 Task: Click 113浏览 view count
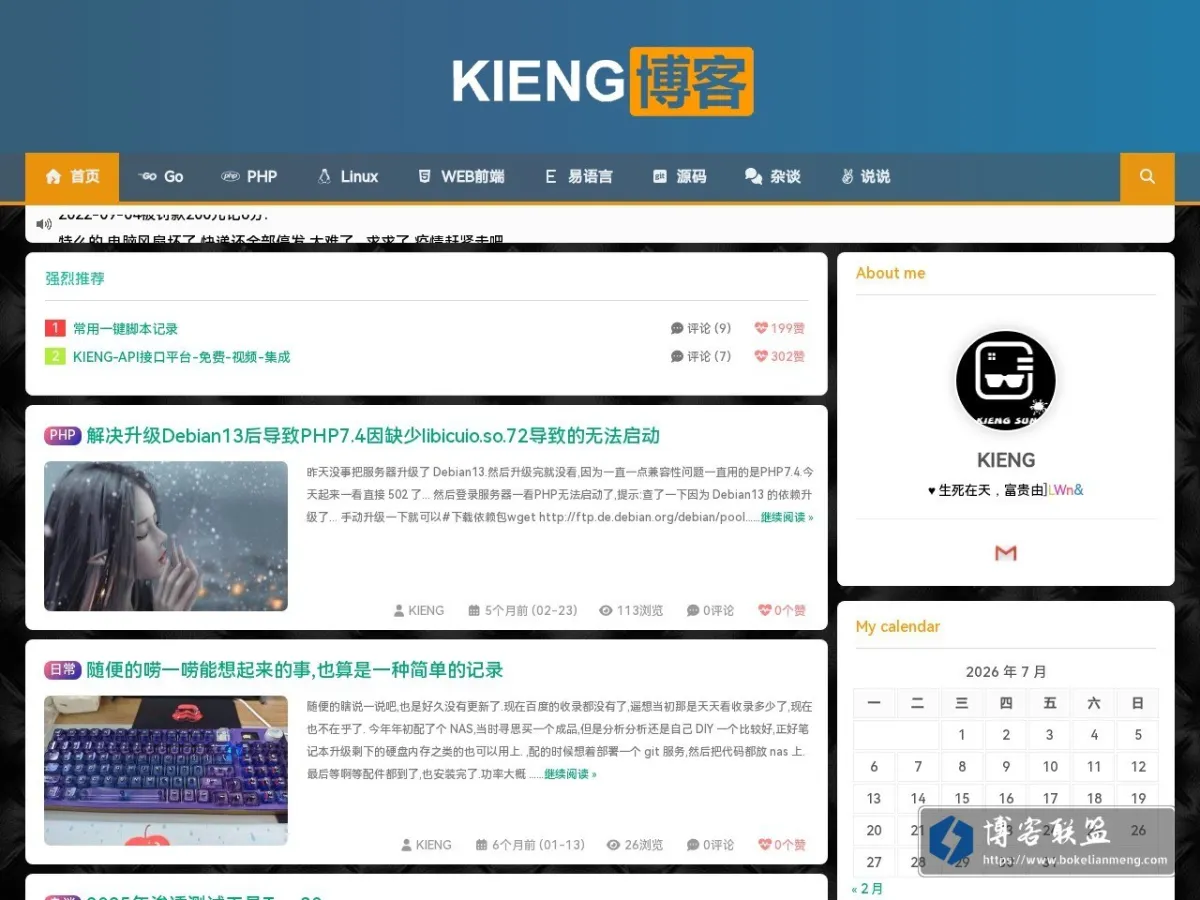(x=631, y=611)
